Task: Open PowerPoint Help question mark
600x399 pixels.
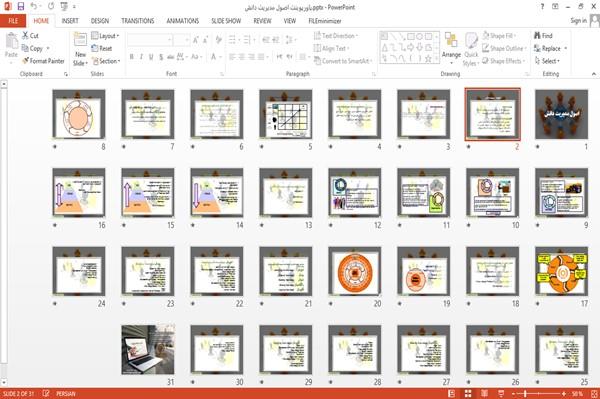Action: 542,7
